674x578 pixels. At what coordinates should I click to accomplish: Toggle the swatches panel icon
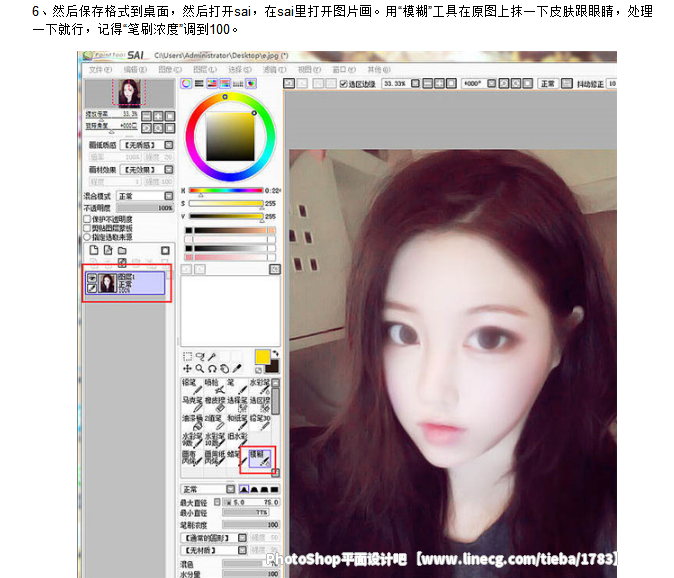[x=238, y=83]
